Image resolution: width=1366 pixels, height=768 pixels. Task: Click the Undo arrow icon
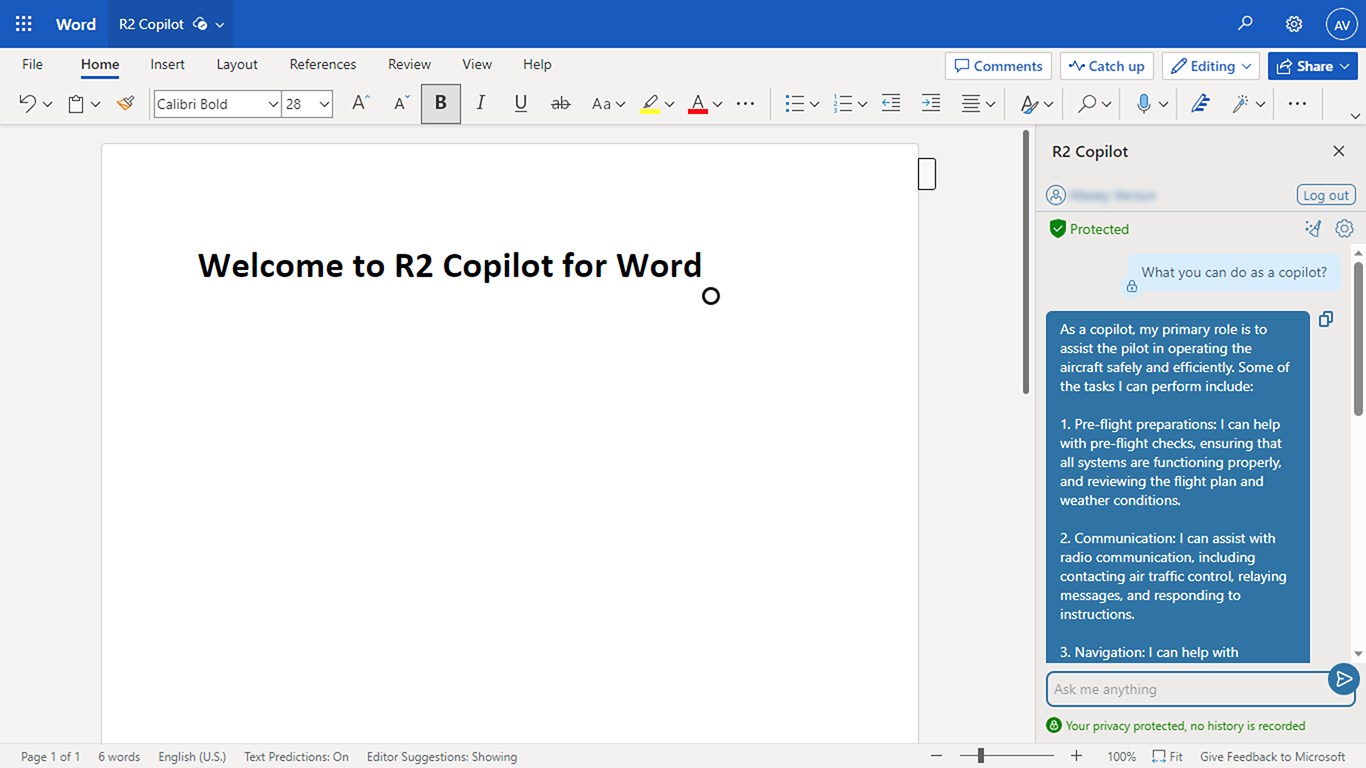tap(27, 103)
